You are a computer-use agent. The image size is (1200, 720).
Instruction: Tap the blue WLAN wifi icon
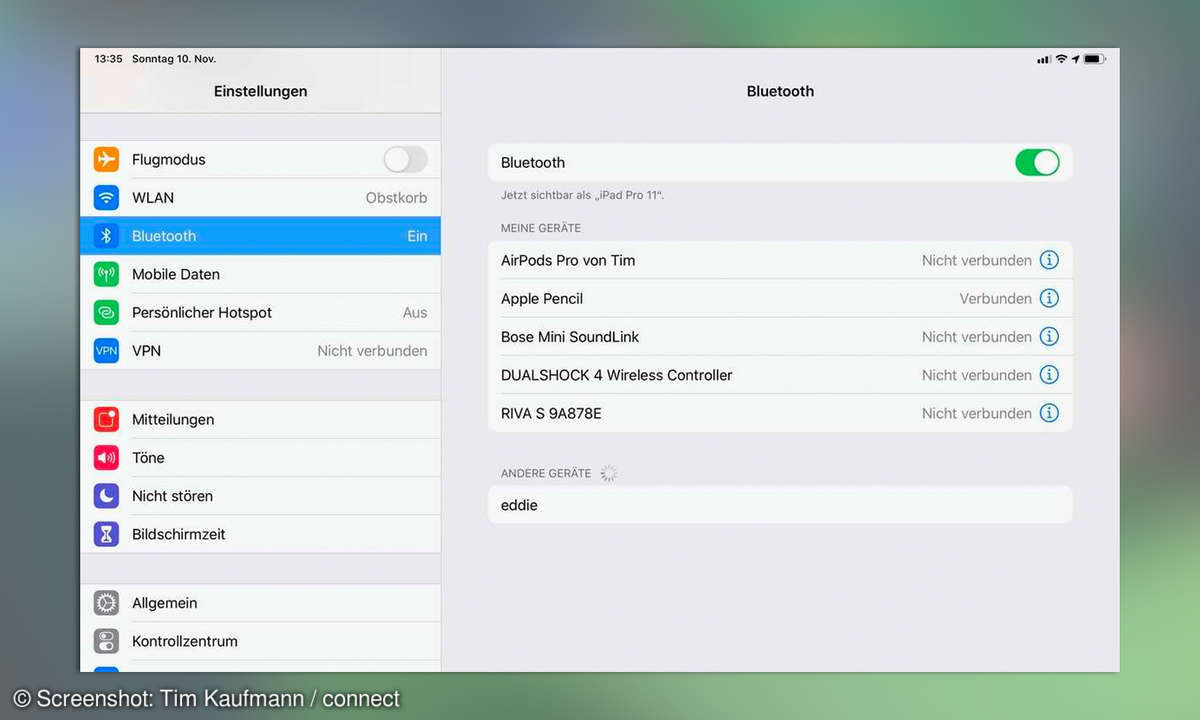click(x=106, y=198)
